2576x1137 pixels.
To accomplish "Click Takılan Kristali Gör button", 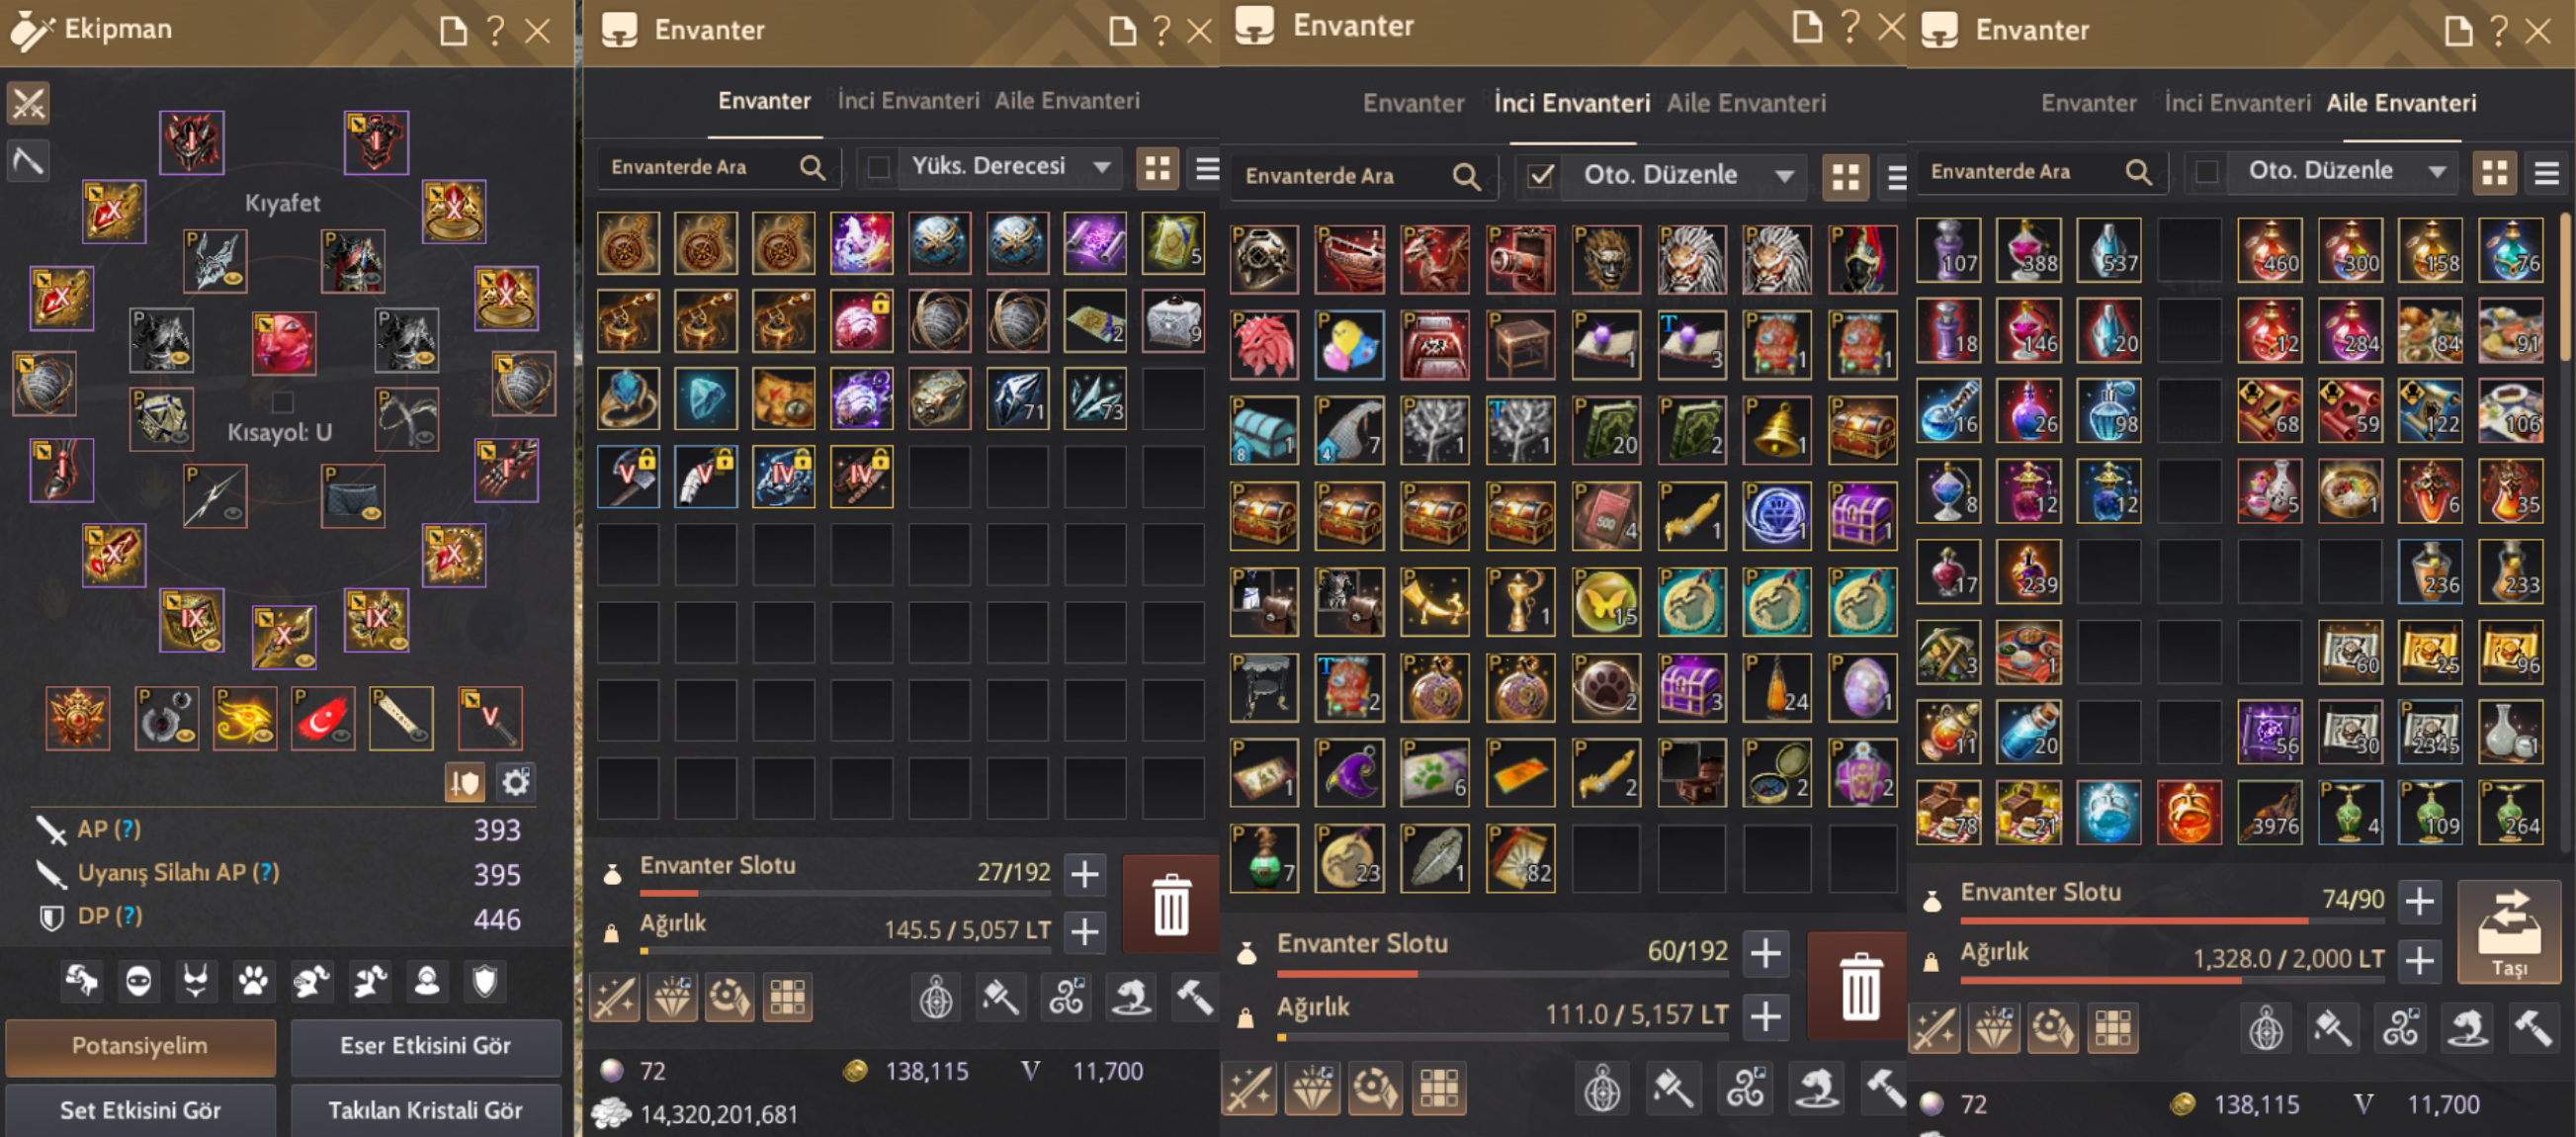I will coord(426,1110).
